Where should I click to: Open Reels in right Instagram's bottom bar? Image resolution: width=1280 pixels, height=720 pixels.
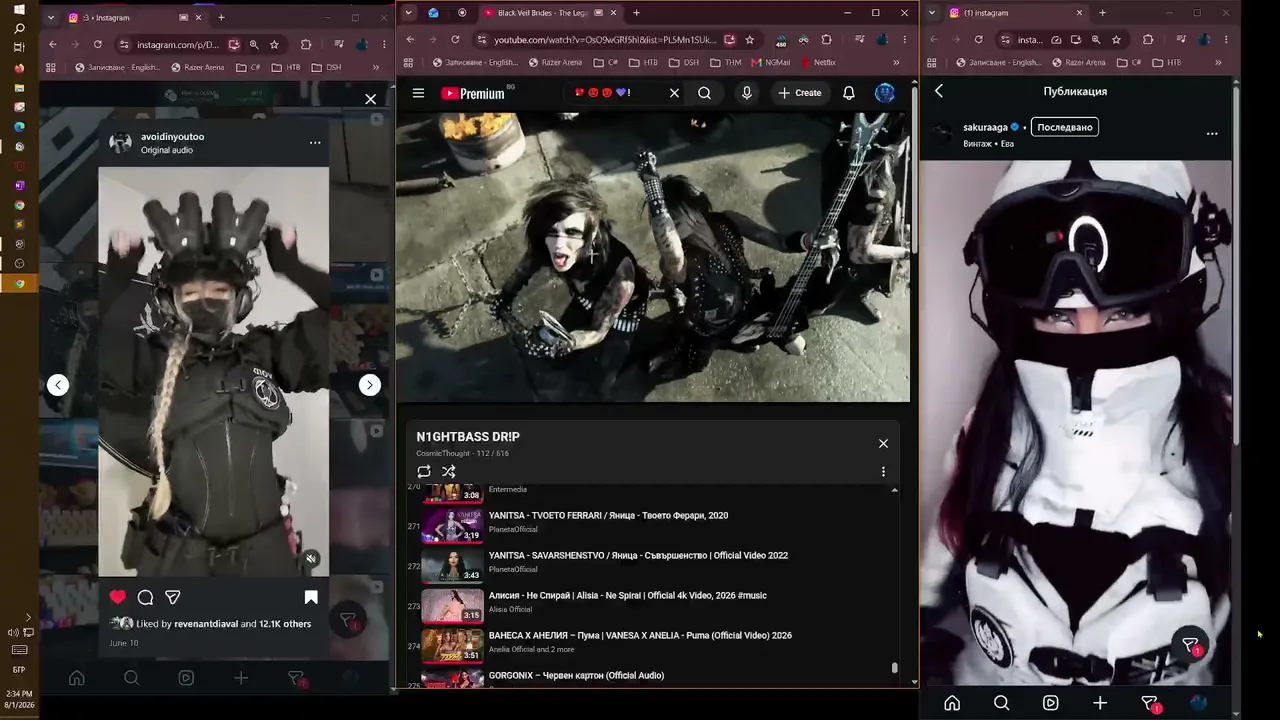pyautogui.click(x=1050, y=703)
